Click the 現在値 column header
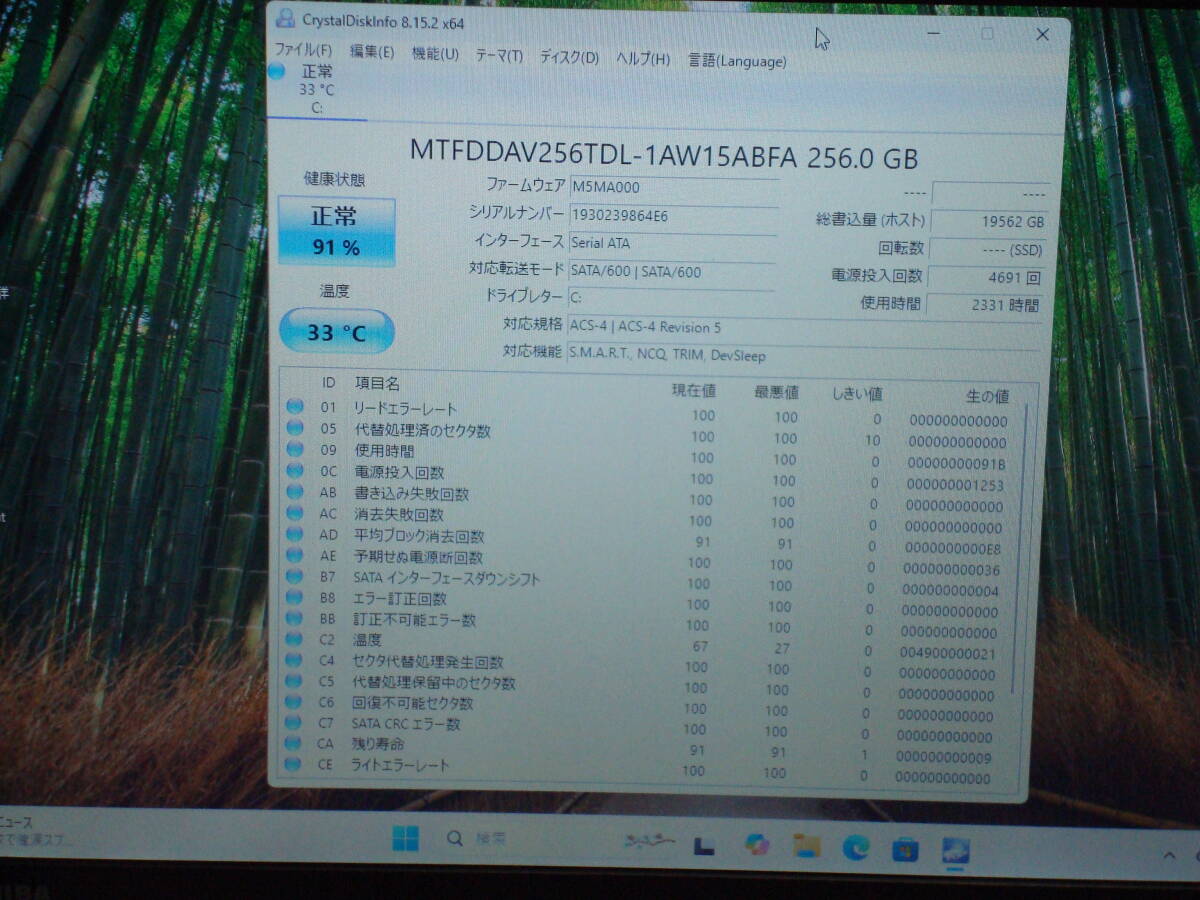This screenshot has width=1200, height=900. [x=693, y=389]
